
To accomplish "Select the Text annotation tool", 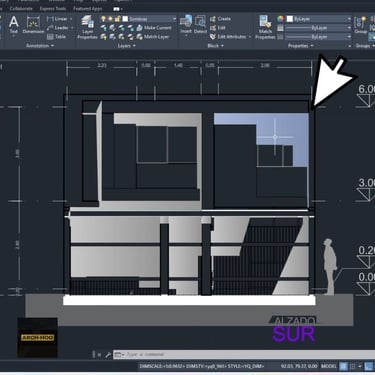I will click(14, 25).
